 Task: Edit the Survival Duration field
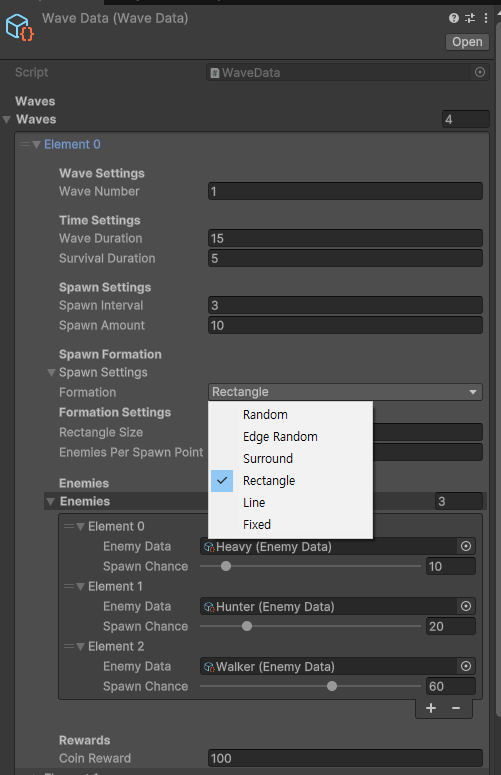pyautogui.click(x=345, y=258)
